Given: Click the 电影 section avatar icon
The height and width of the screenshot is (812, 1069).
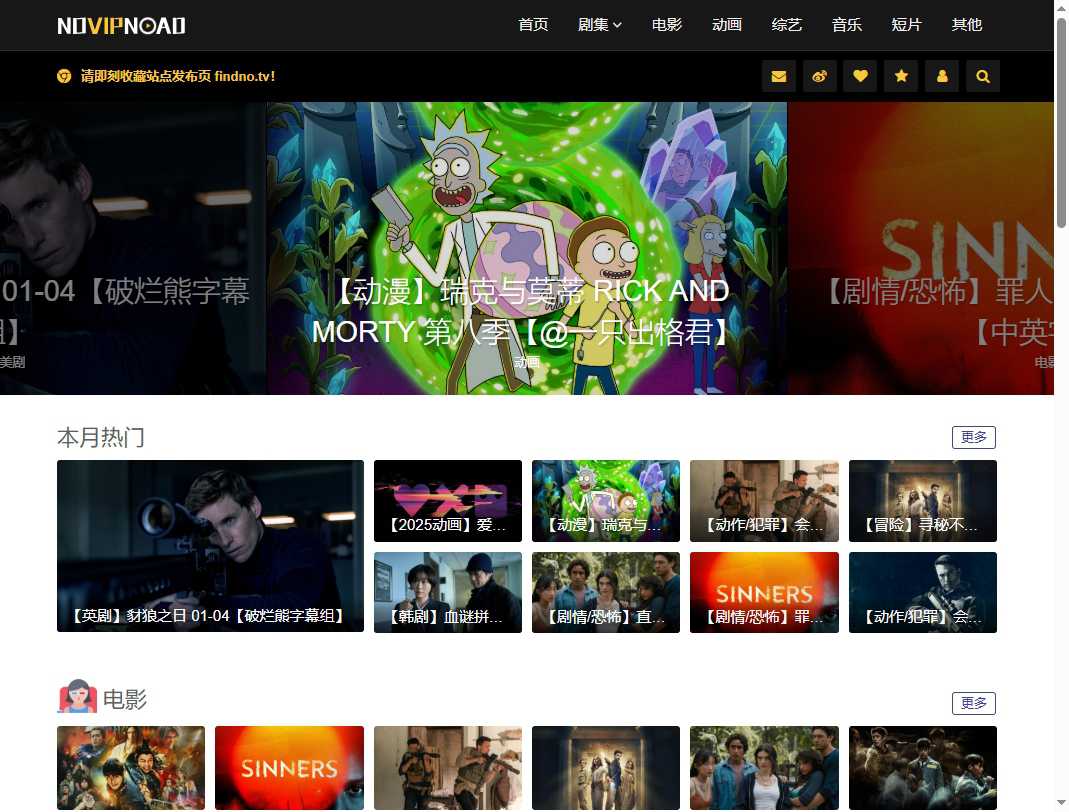Looking at the screenshot, I should [77, 697].
